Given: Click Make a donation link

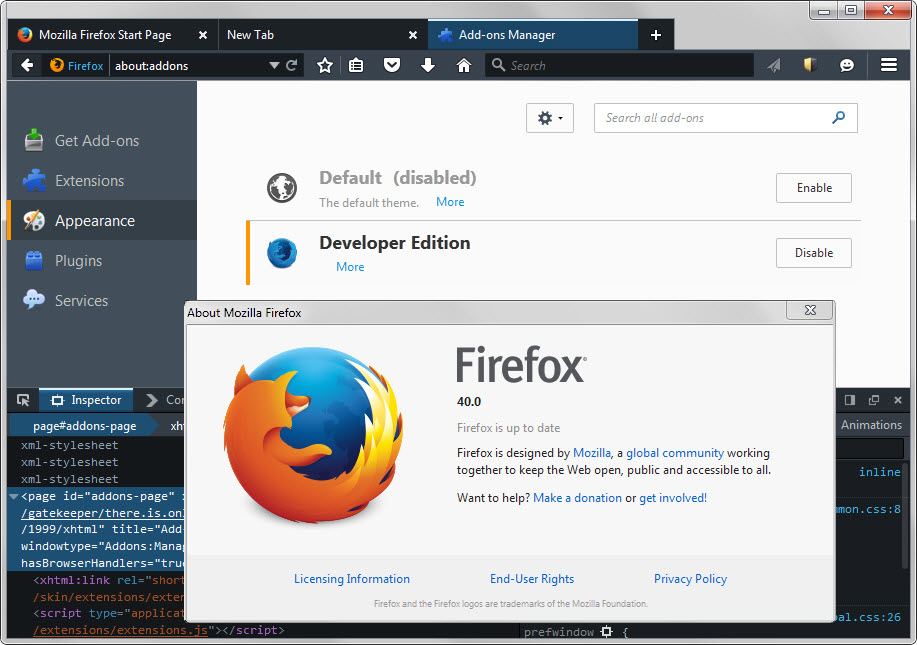Looking at the screenshot, I should pos(577,498).
